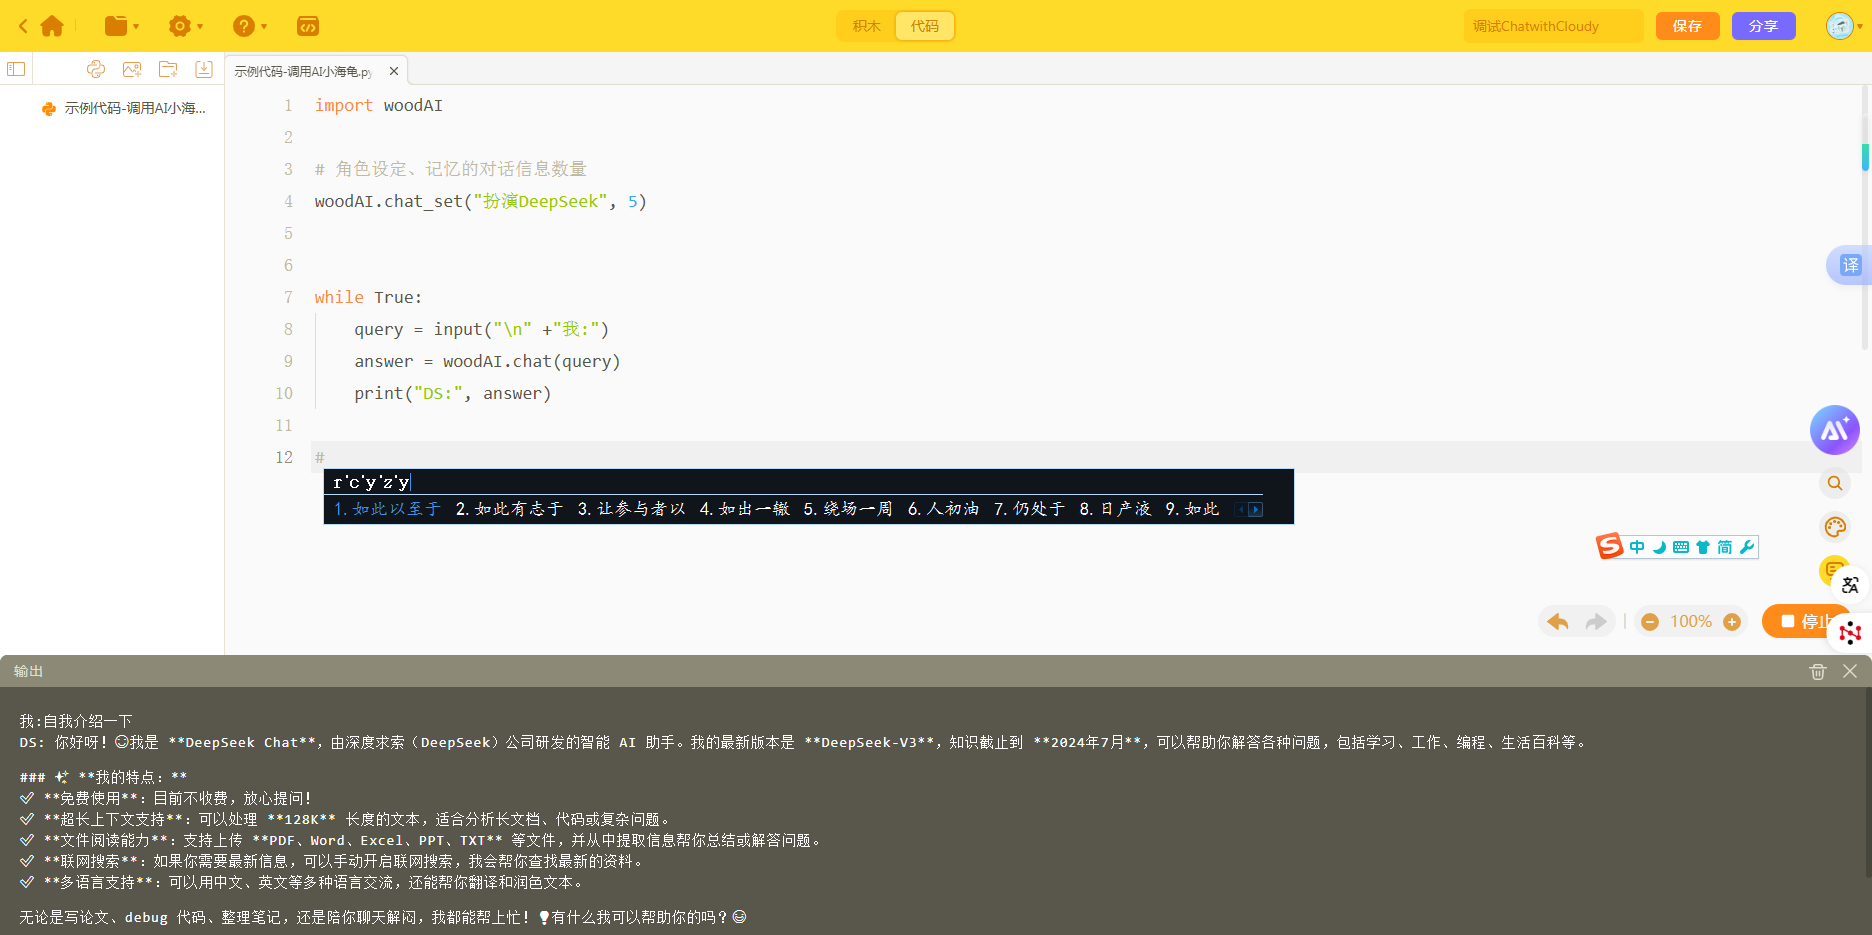Toggle Sogou Chinese/English 中 mode
Image resolution: width=1872 pixels, height=935 pixels.
[x=1637, y=547]
